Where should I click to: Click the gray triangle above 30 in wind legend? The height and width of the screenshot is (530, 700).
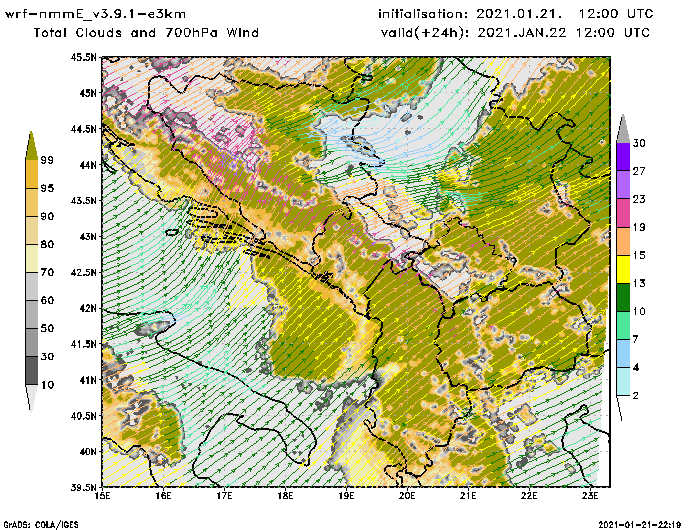pyautogui.click(x=623, y=129)
